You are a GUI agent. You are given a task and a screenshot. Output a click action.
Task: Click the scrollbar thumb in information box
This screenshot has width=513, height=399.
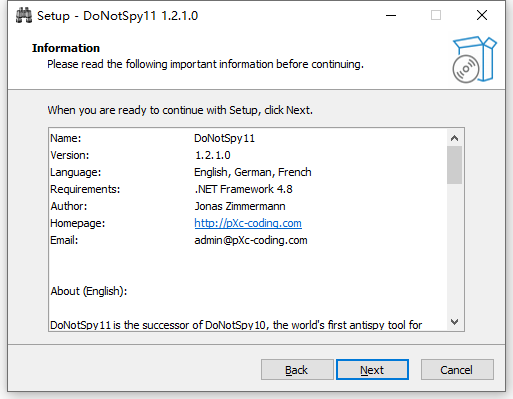point(454,165)
